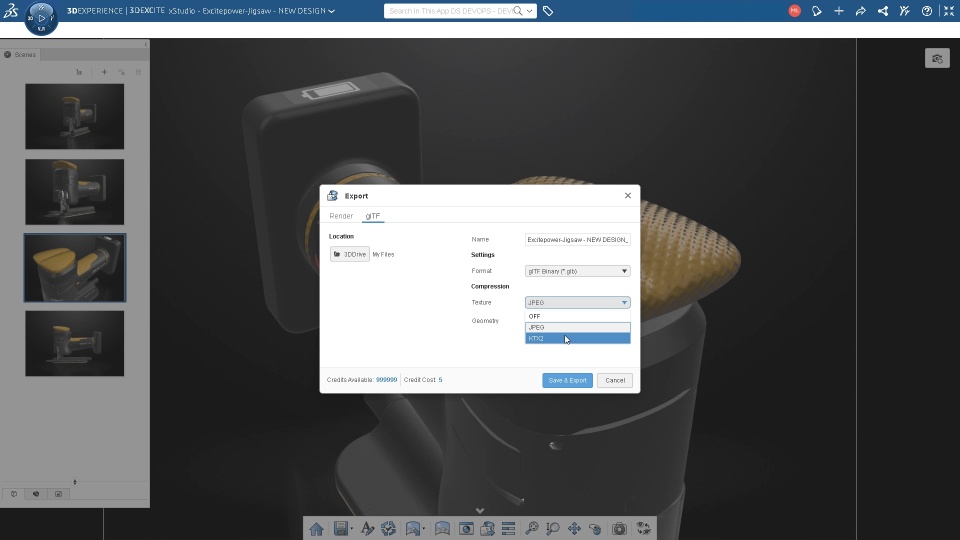Add a new scene with plus icon
Screen dimensions: 960x540
pos(104,72)
